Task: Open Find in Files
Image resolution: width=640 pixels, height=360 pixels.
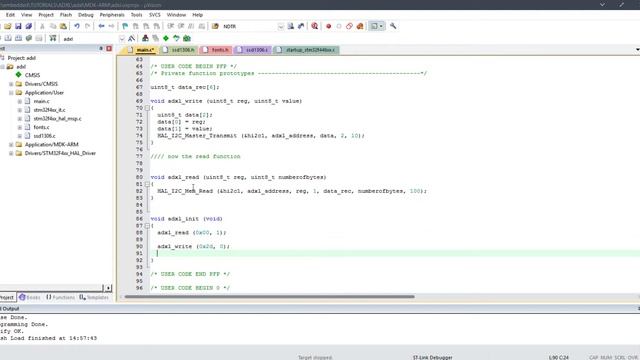Action: point(215,26)
